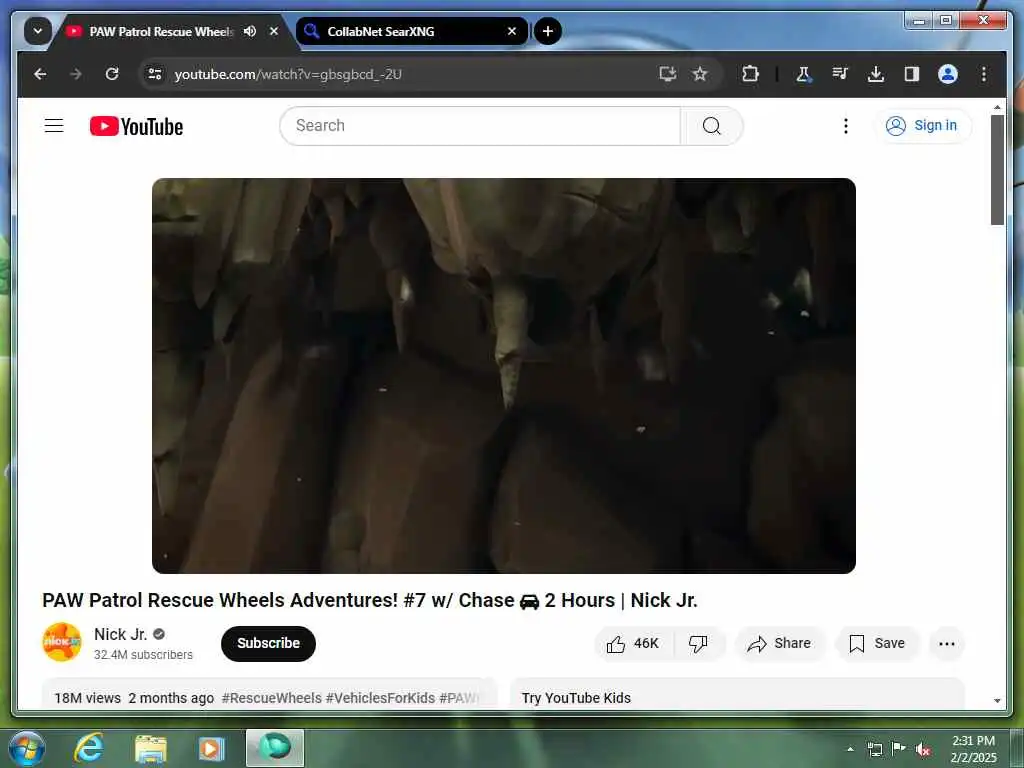Share the video
This screenshot has height=768, width=1024.
tap(780, 643)
